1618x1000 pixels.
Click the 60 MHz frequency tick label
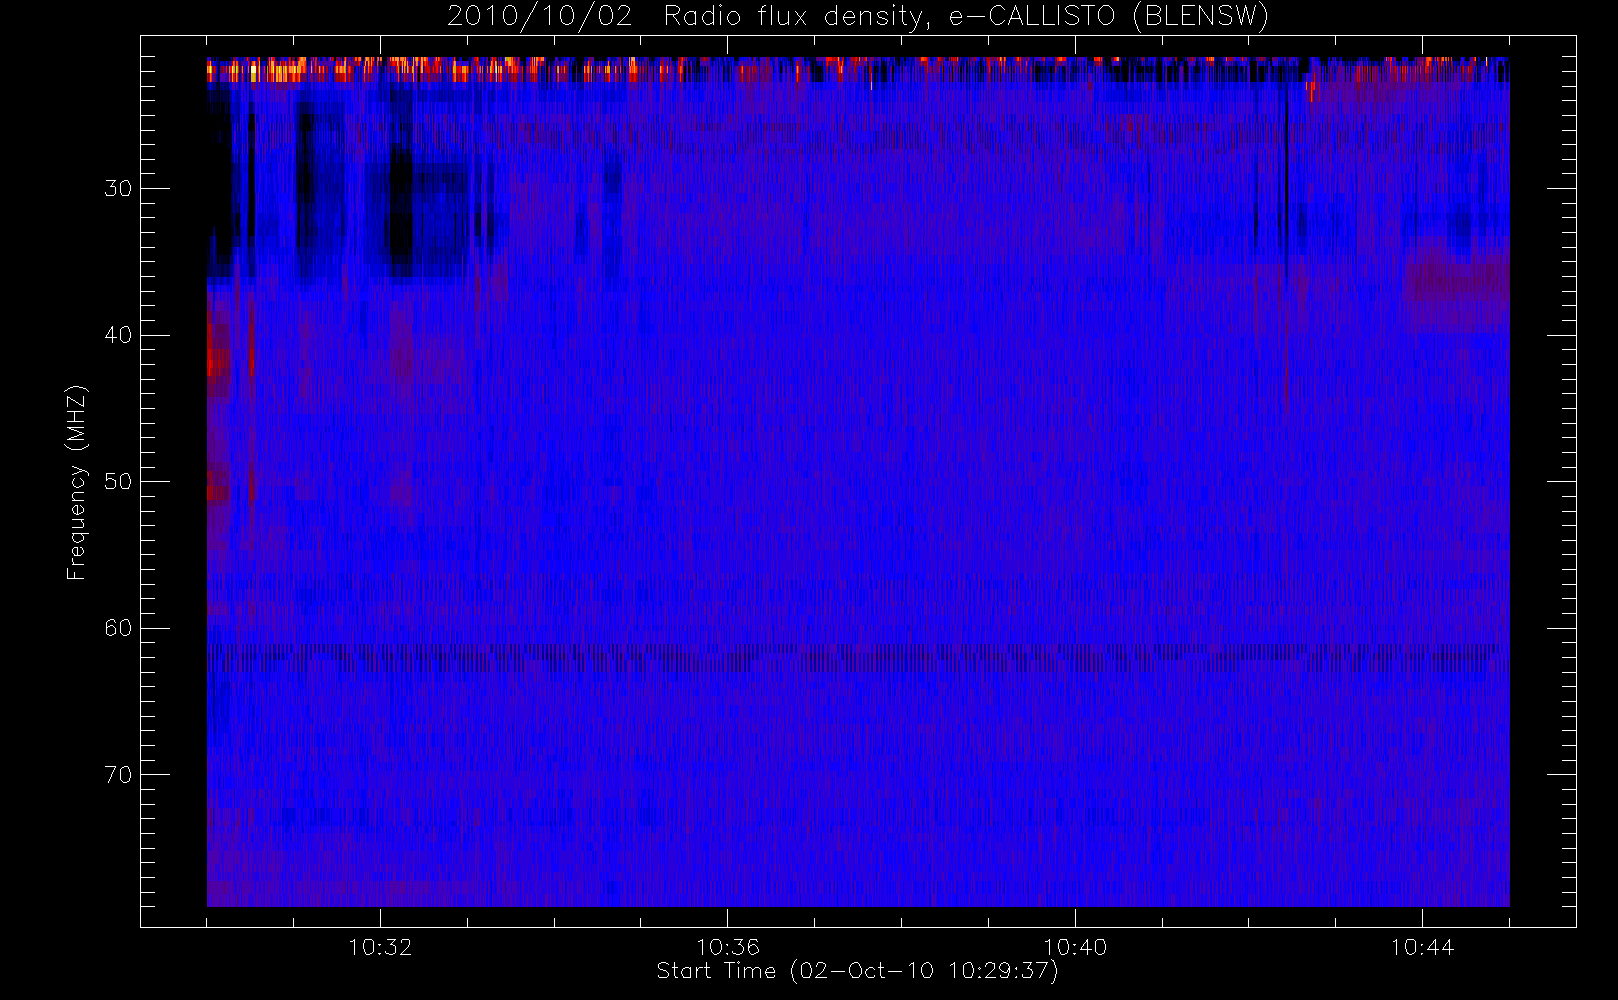[x=118, y=628]
